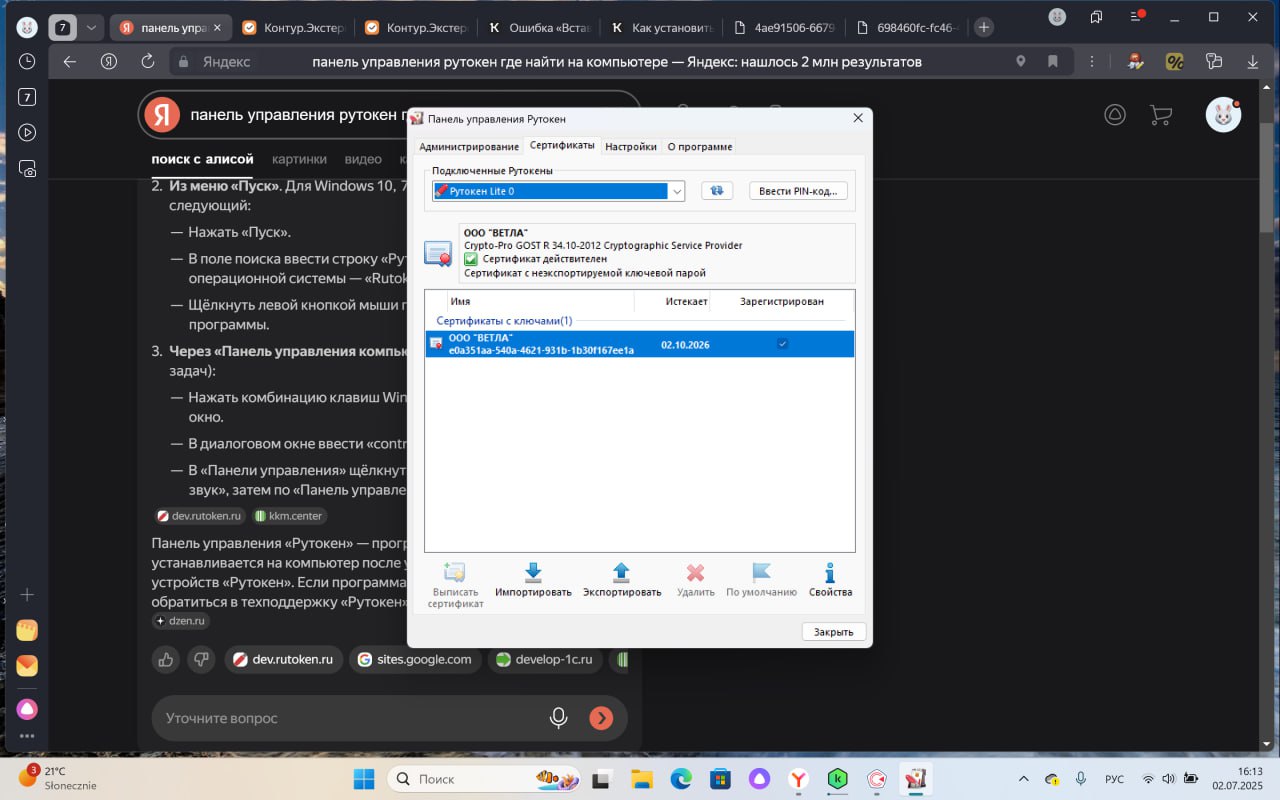This screenshot has width=1280, height=800.
Task: Click the weather widget in taskbar
Action: coord(58,778)
